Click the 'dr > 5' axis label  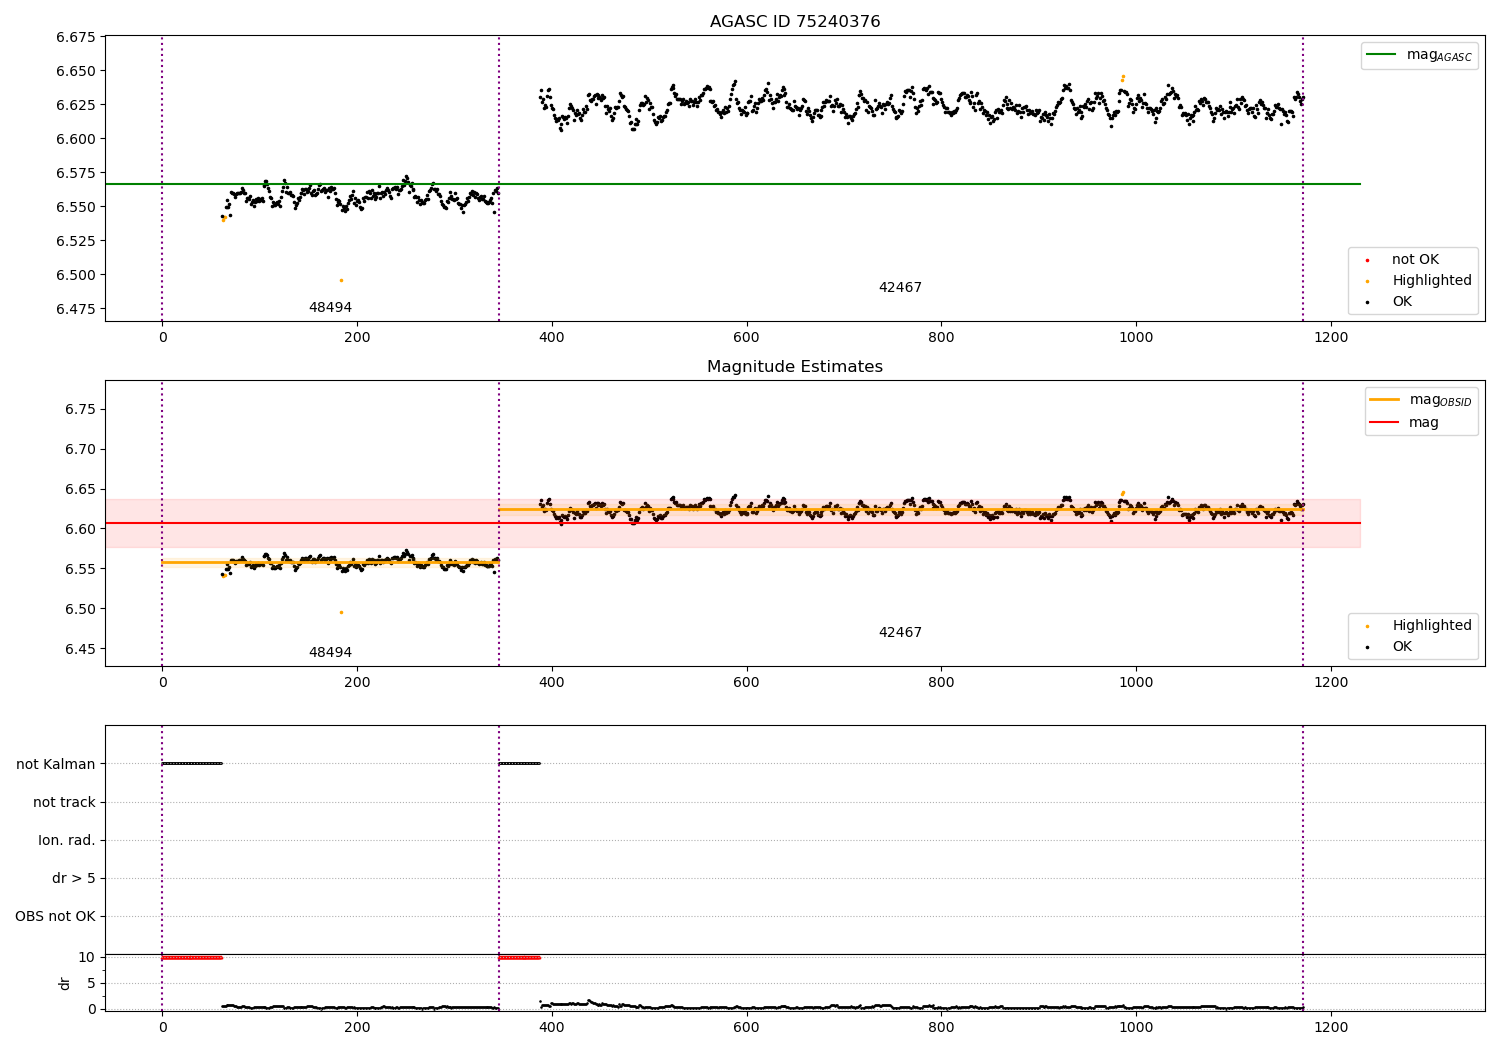[74, 878]
